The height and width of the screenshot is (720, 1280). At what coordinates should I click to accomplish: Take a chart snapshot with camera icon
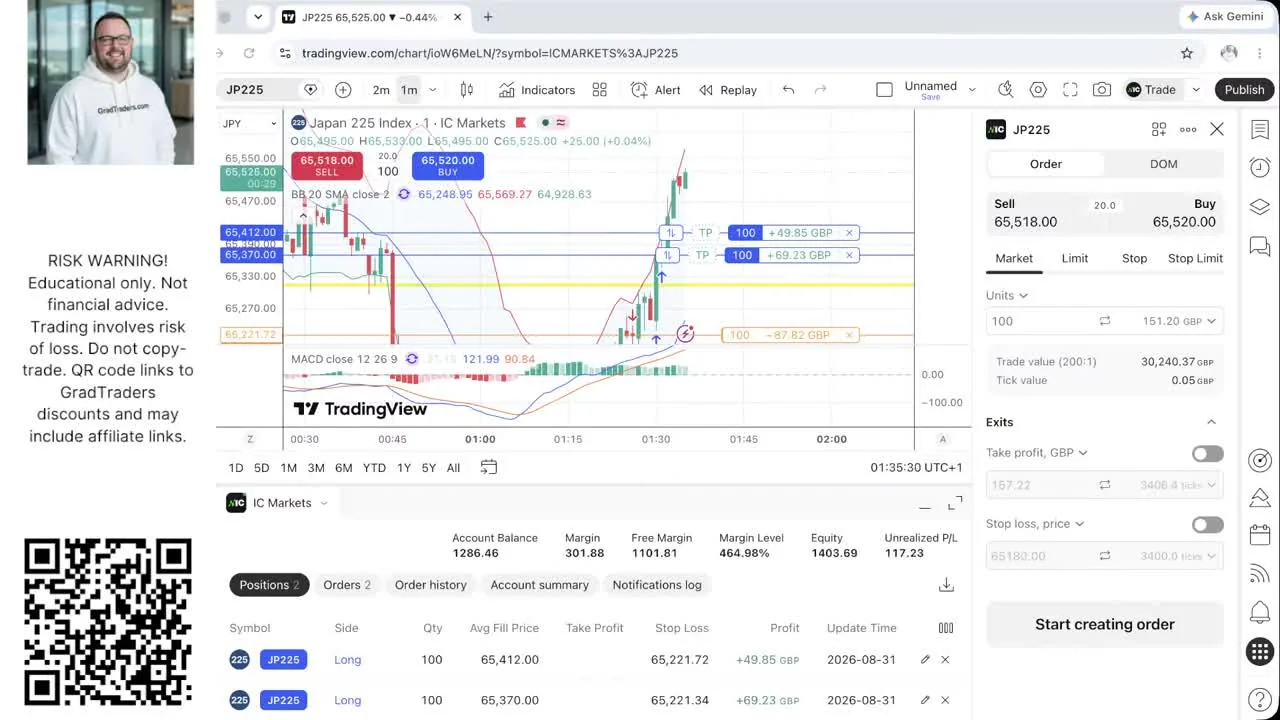[1102, 90]
